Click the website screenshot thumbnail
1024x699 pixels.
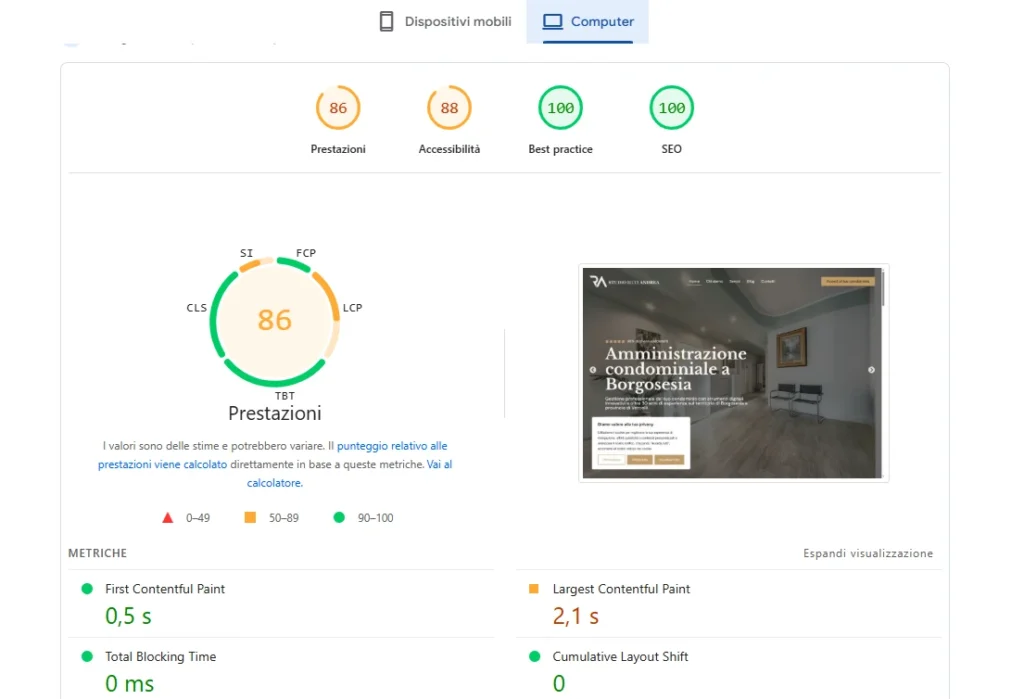click(733, 372)
